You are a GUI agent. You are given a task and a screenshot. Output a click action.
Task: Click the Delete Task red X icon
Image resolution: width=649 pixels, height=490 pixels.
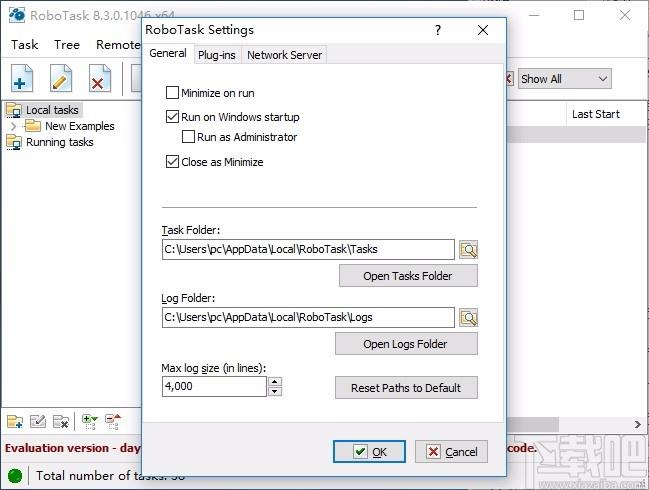[100, 78]
